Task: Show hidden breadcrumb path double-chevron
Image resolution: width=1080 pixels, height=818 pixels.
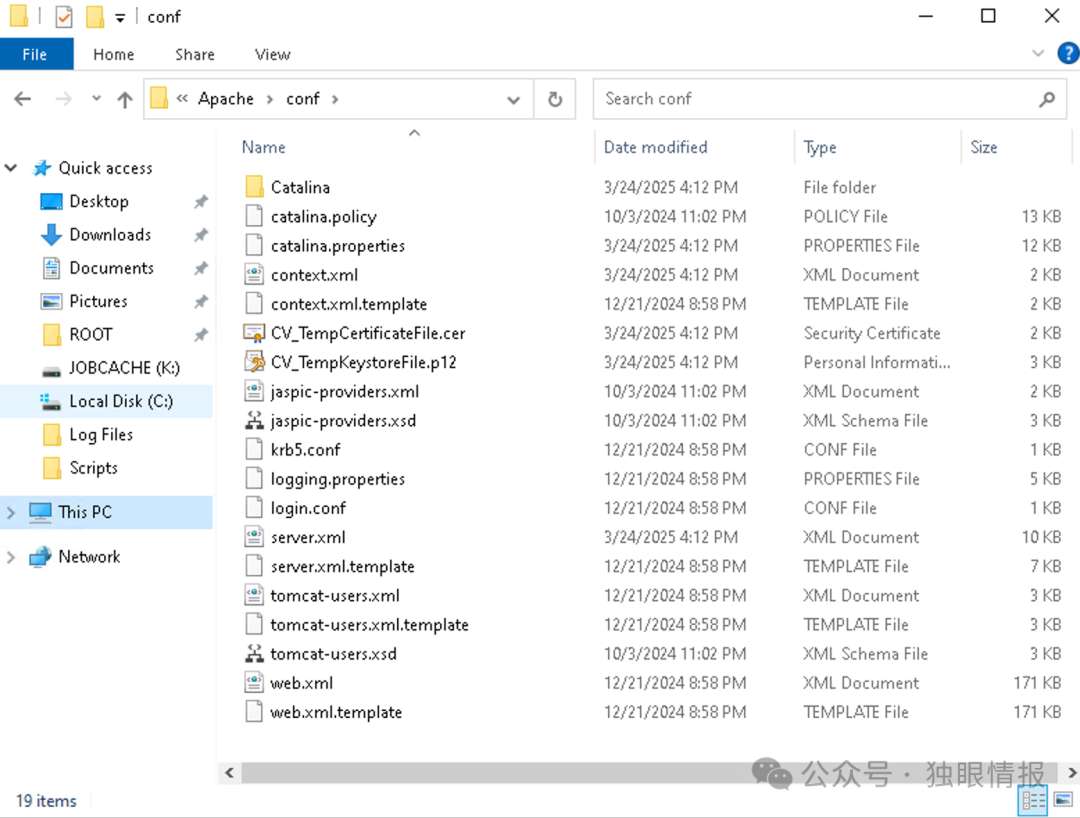Action: coord(182,98)
